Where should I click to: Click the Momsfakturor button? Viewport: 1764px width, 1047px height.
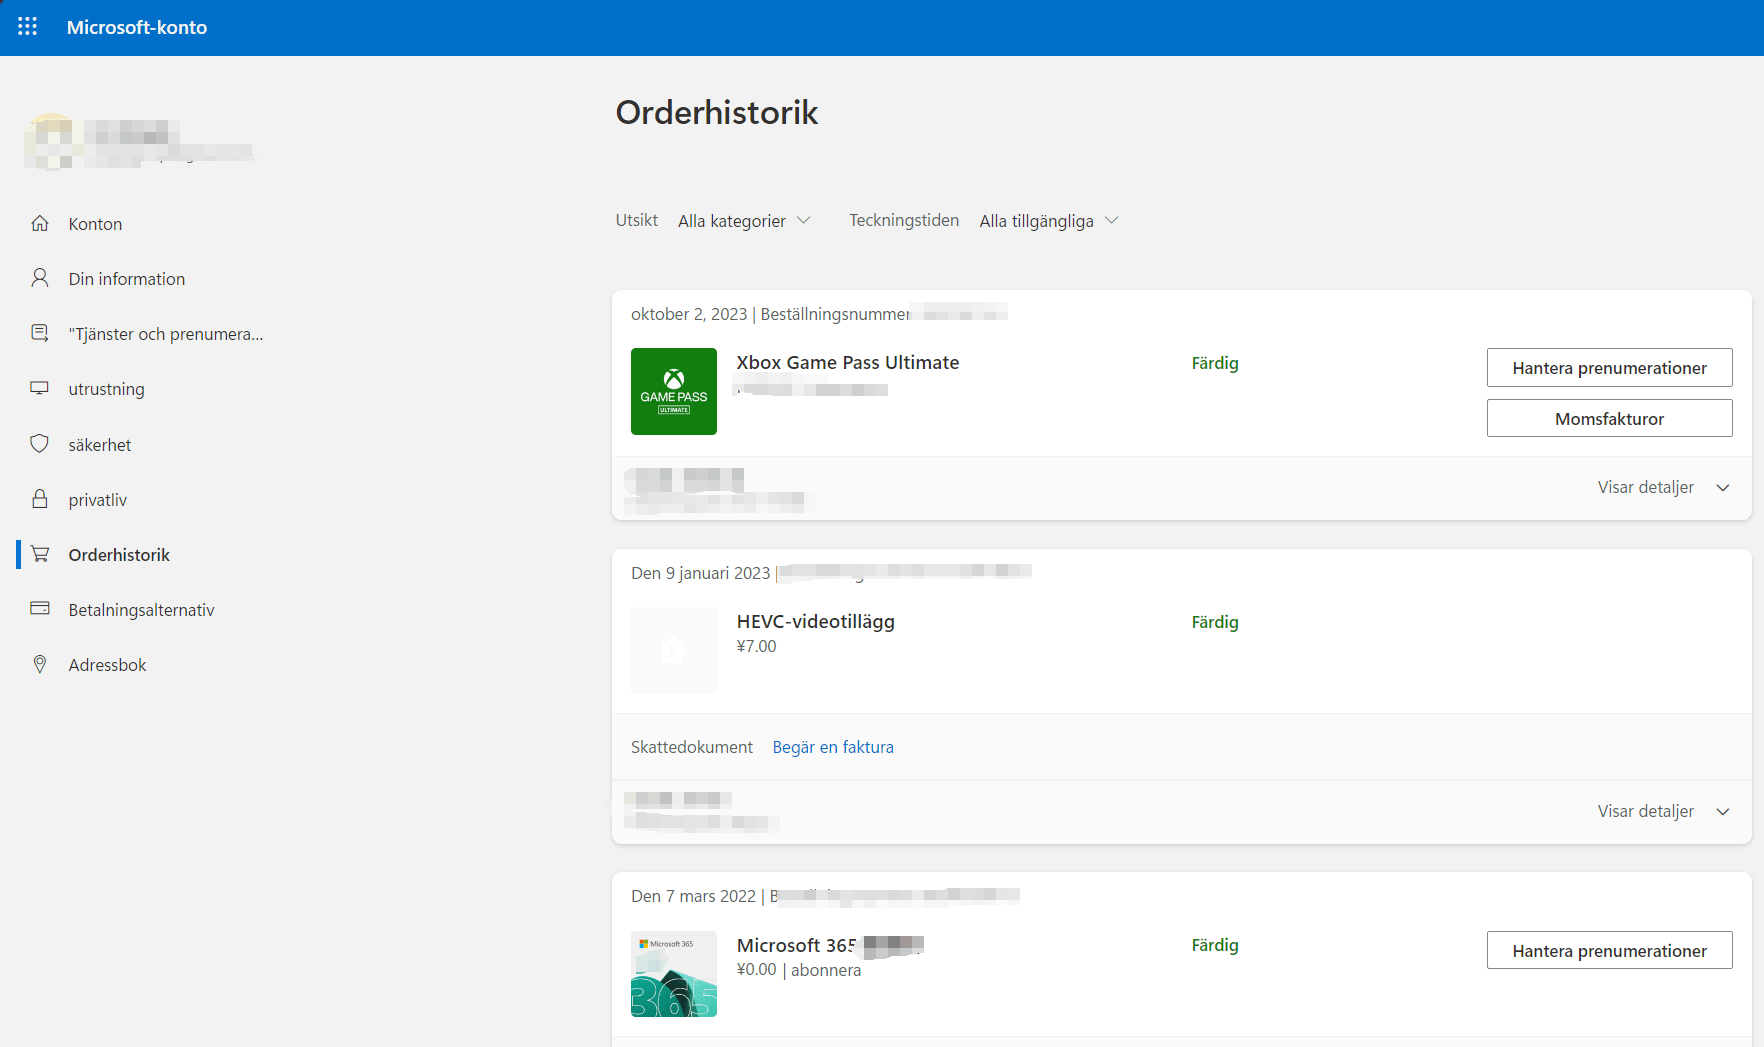point(1609,419)
